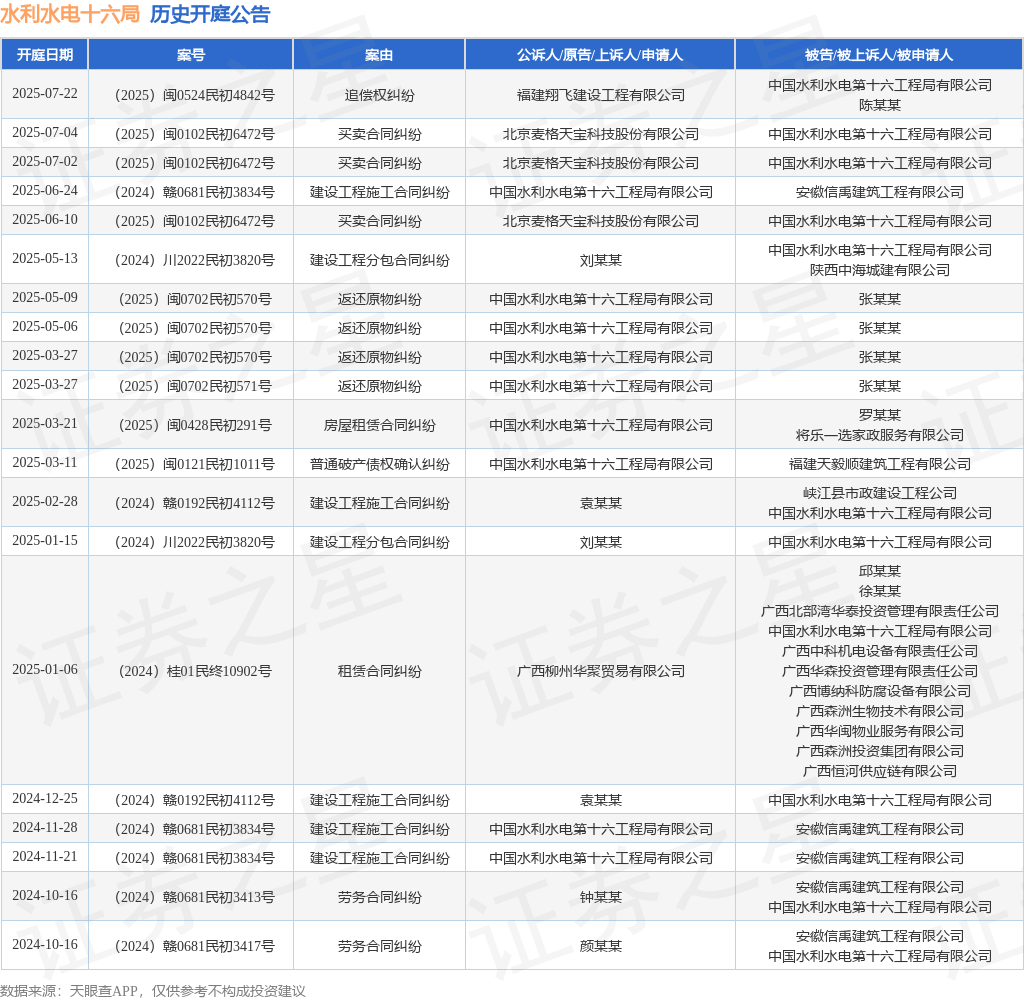The height and width of the screenshot is (1000, 1024).
Task: Select case number 赣0681民初3413号
Action: pyautogui.click(x=195, y=897)
